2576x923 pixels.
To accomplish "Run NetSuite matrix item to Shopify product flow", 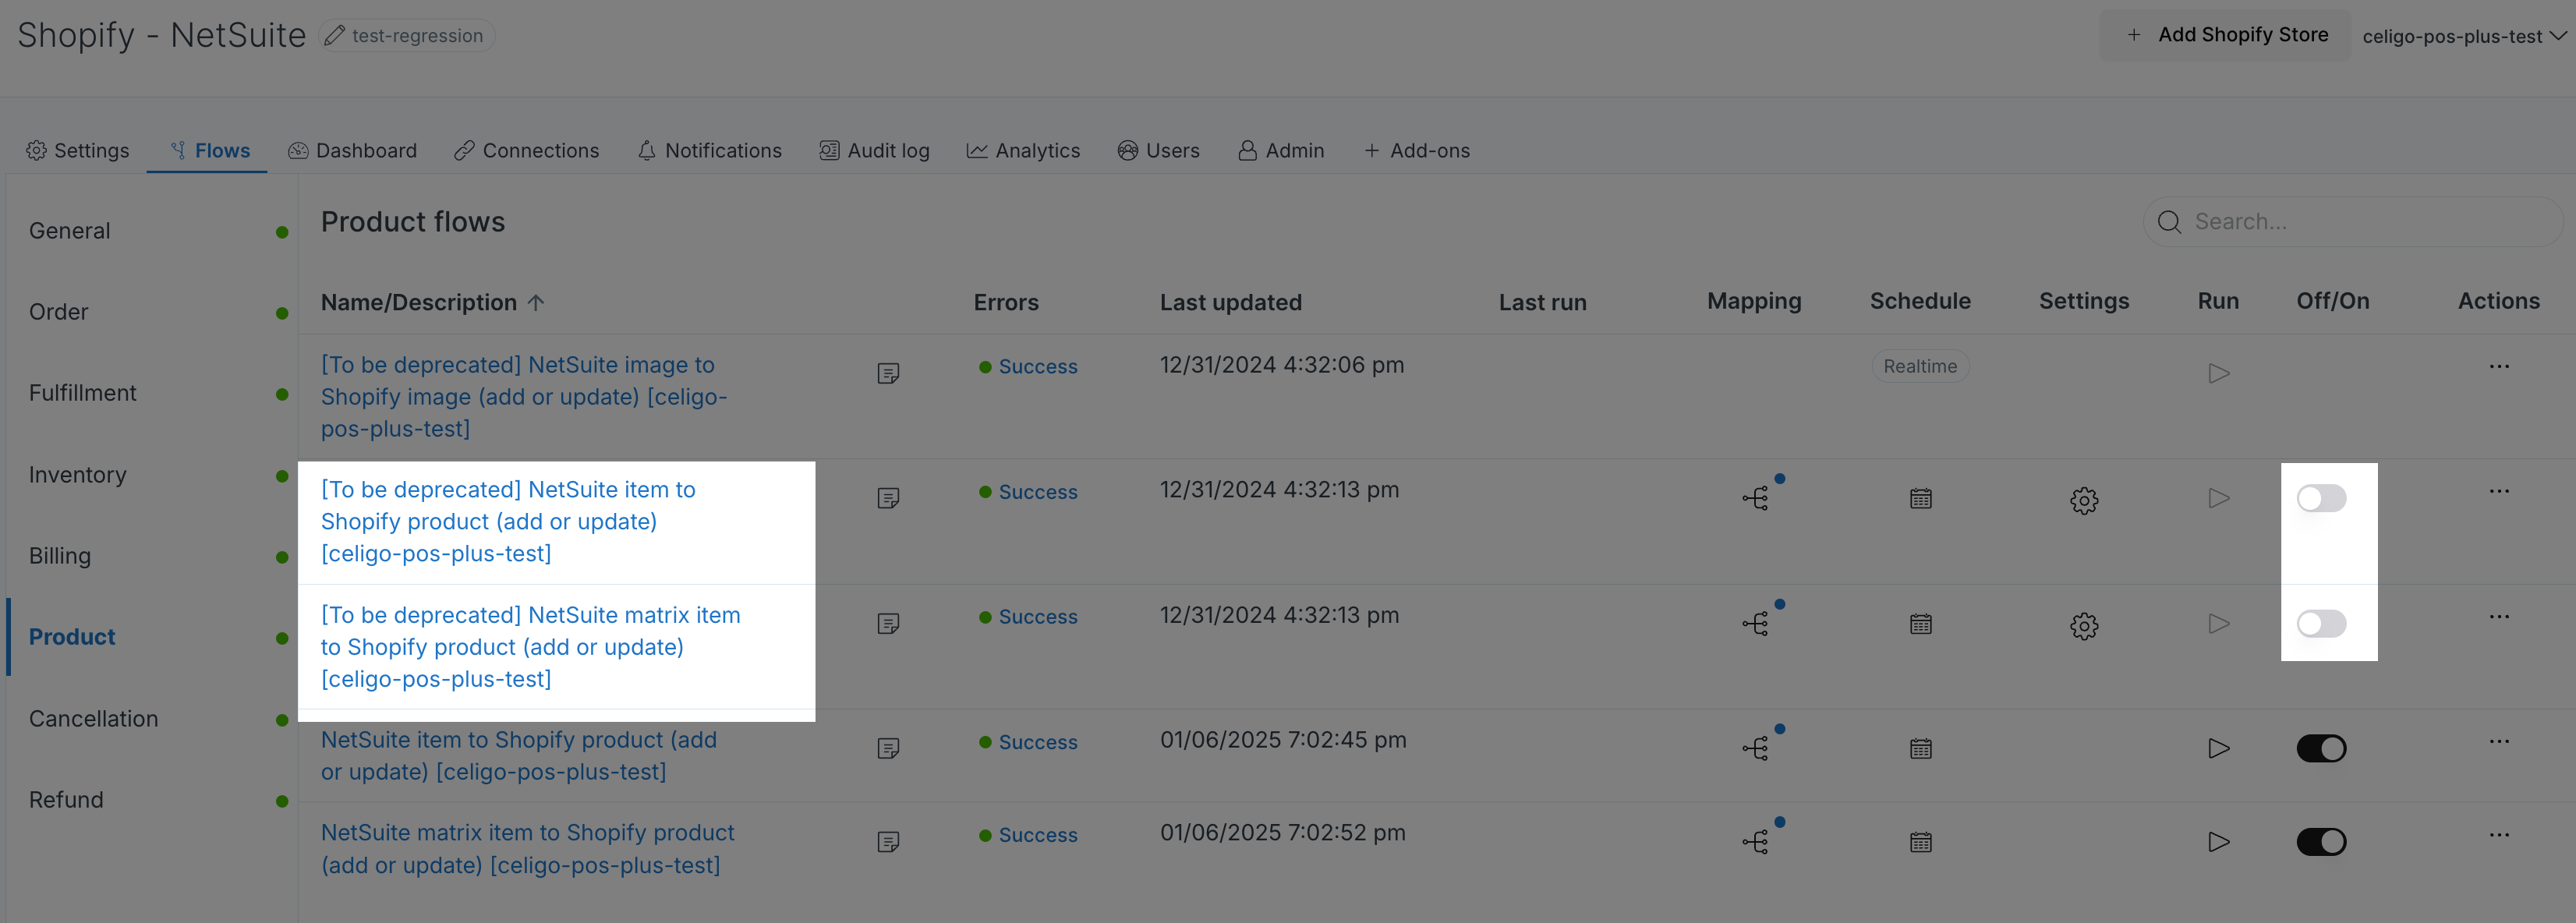I will pyautogui.click(x=2219, y=842).
